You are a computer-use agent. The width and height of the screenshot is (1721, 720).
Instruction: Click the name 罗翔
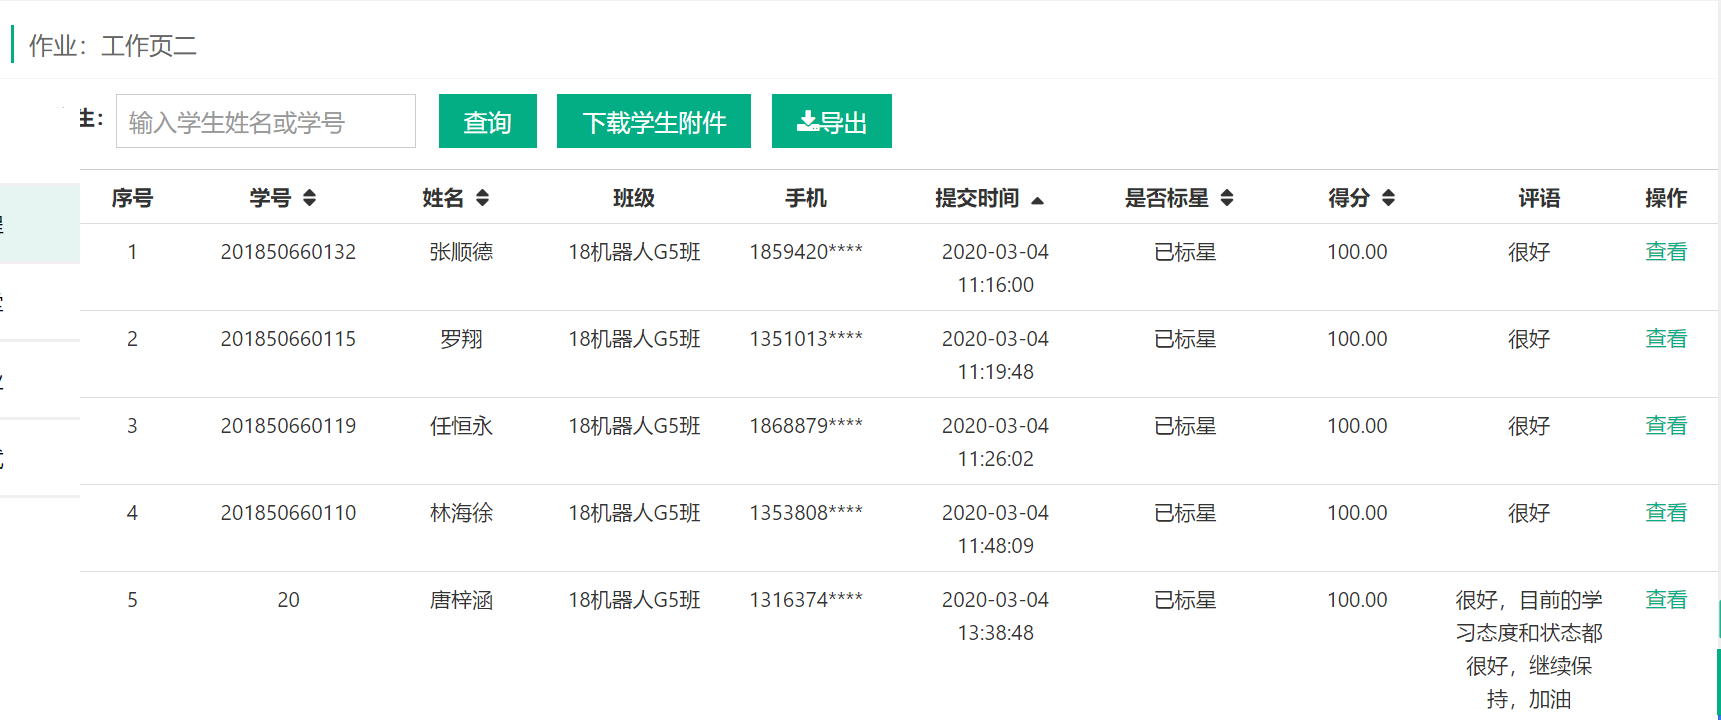(461, 339)
